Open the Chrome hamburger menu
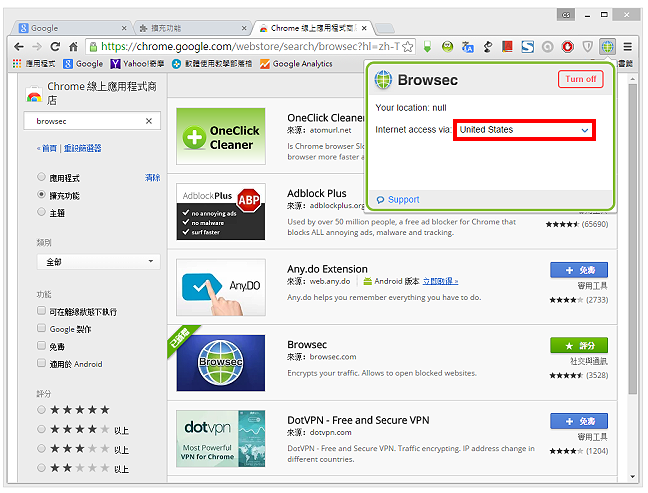Viewport: 648px width, 493px height. click(627, 47)
